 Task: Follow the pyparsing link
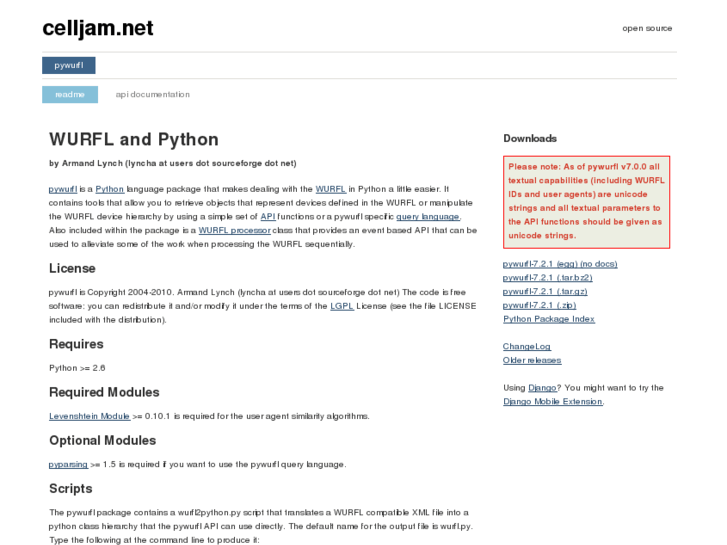pyautogui.click(x=68, y=464)
